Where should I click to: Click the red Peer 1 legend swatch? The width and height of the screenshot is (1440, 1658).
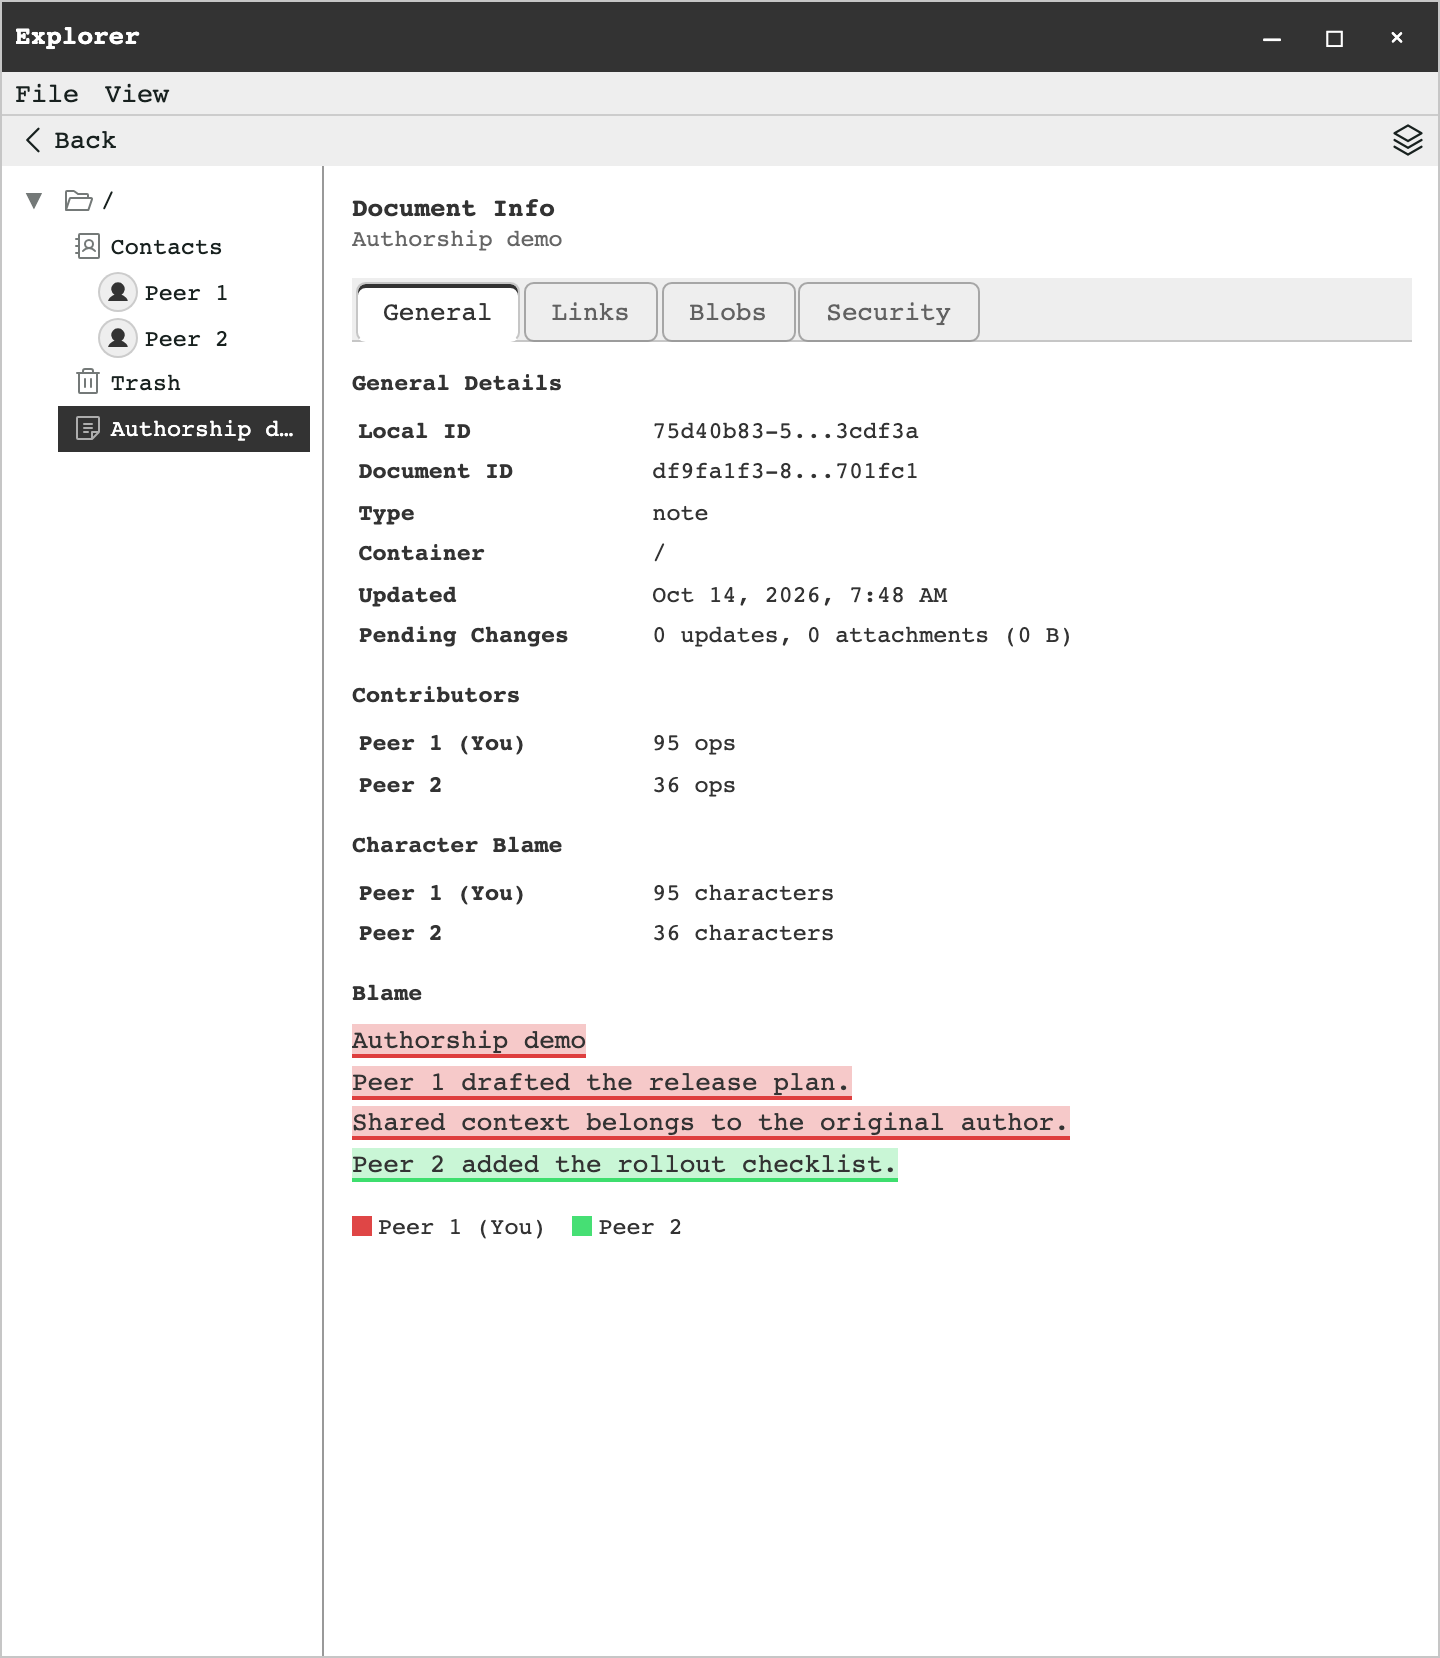[x=362, y=1226]
